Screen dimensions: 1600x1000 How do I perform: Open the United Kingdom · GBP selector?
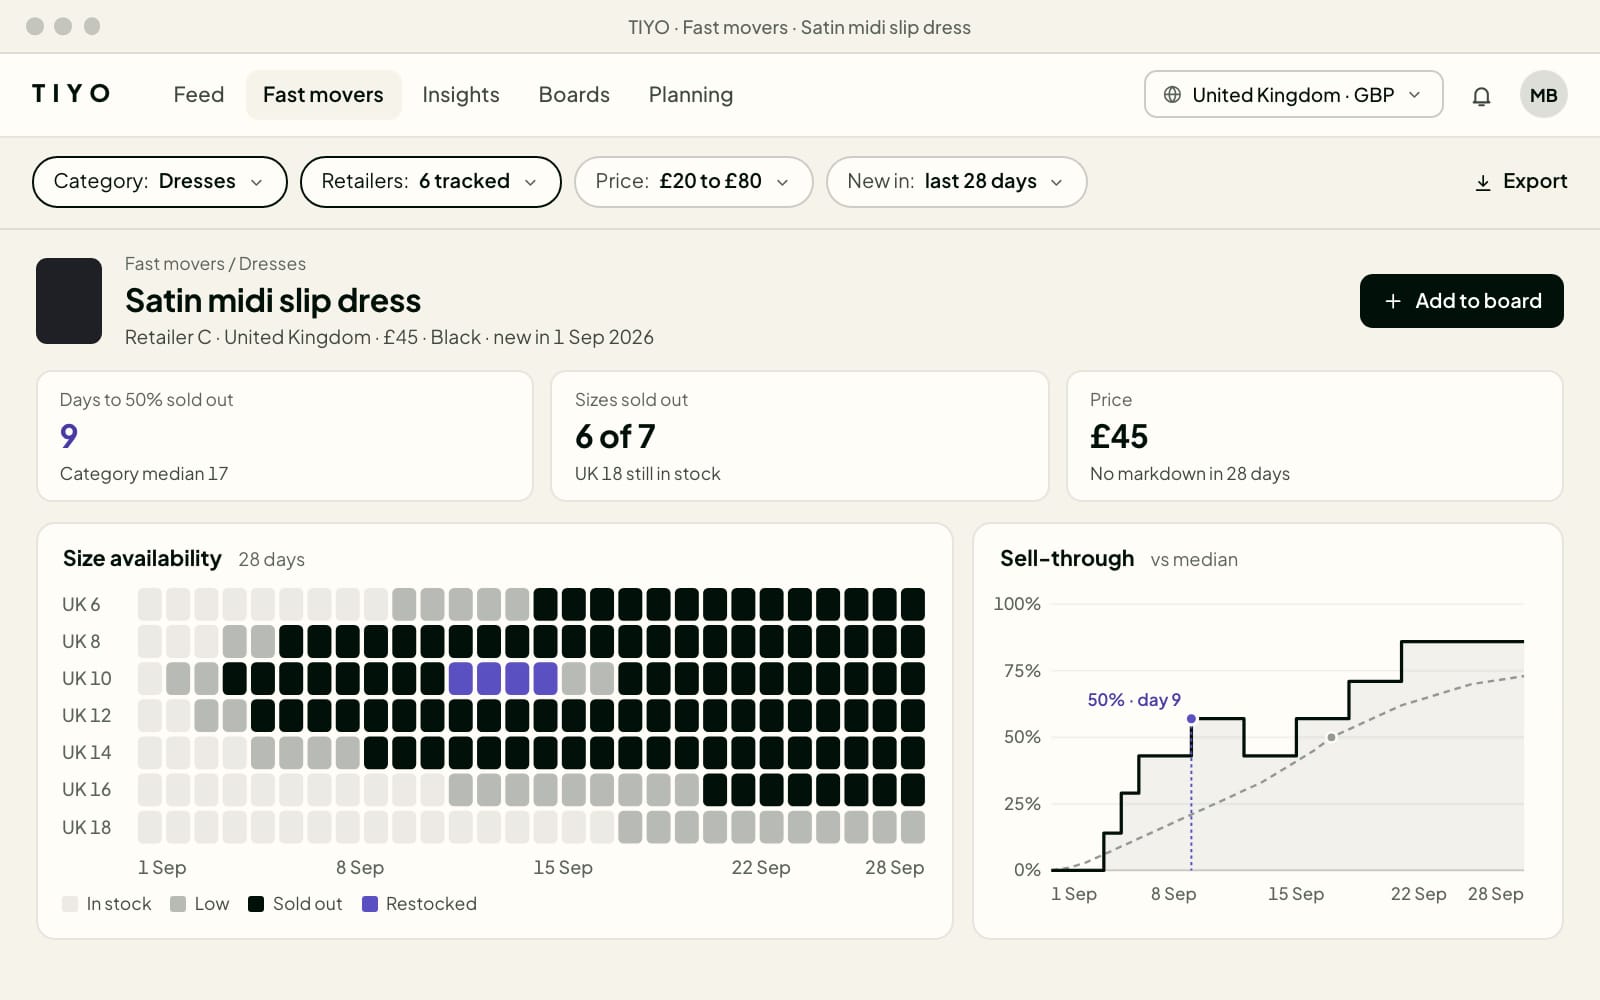coord(1293,95)
